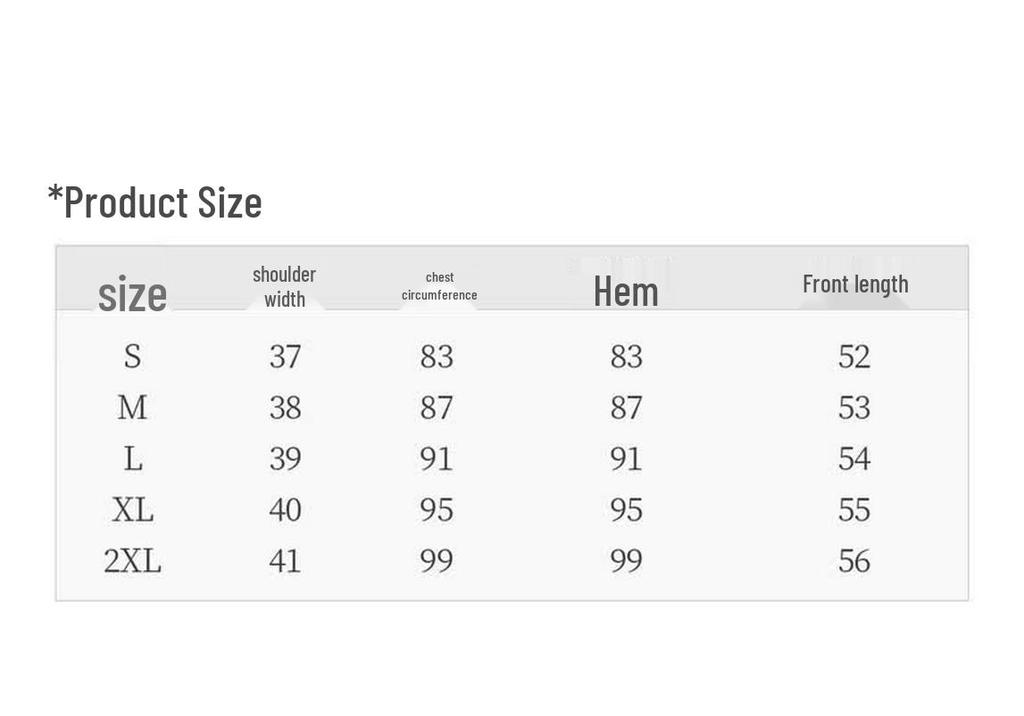
Task: Select the M size row label
Action: click(x=133, y=408)
